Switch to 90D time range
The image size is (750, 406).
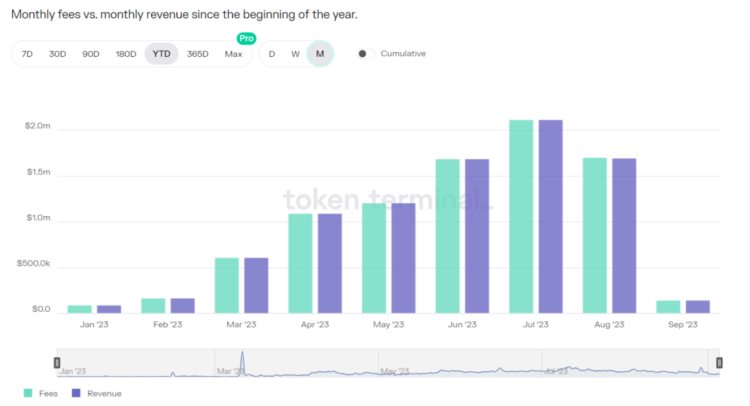pyautogui.click(x=91, y=54)
